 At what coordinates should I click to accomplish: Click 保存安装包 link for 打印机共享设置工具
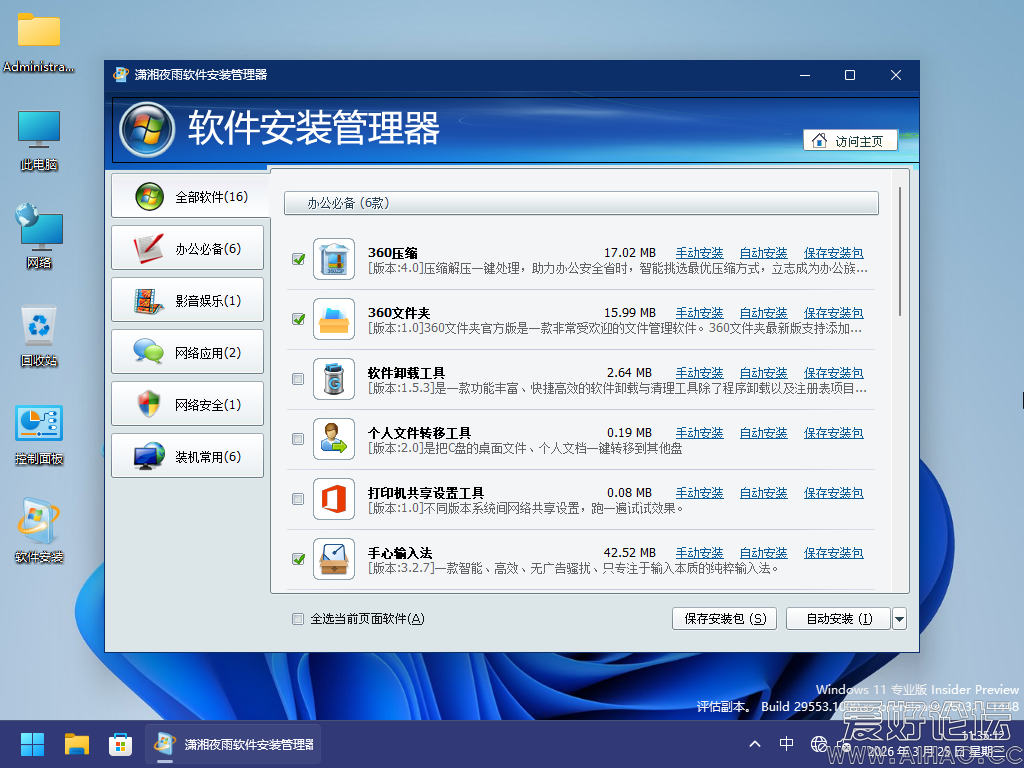[x=833, y=494]
